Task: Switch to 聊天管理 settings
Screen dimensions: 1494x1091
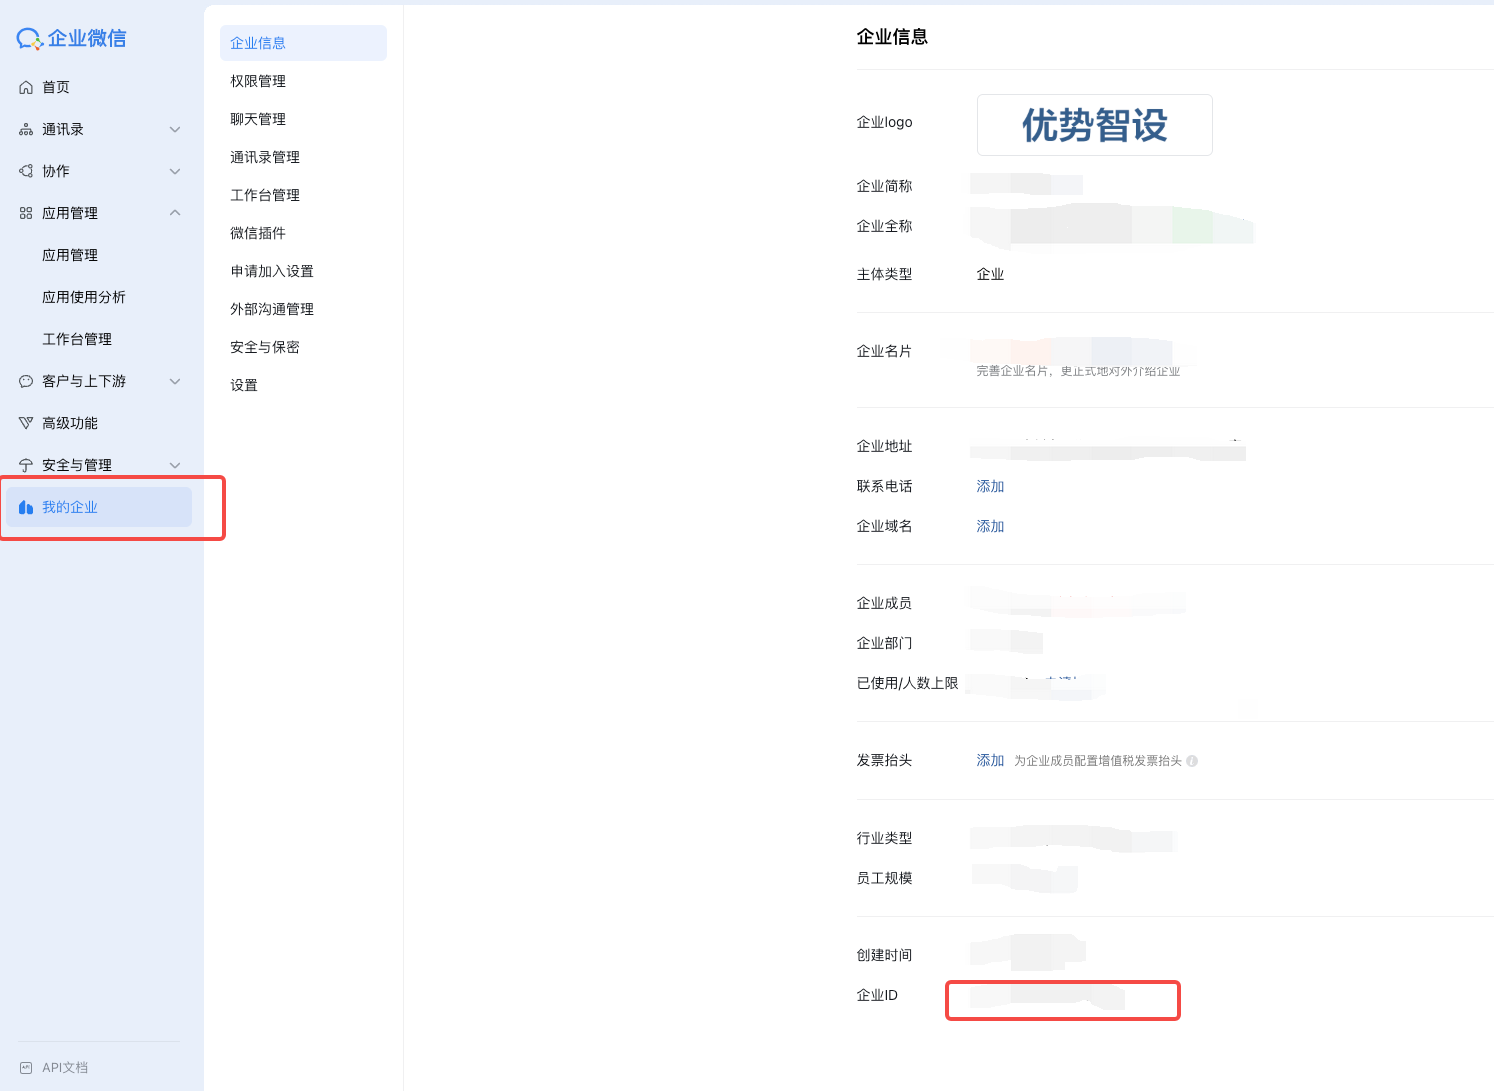Action: click(x=258, y=119)
